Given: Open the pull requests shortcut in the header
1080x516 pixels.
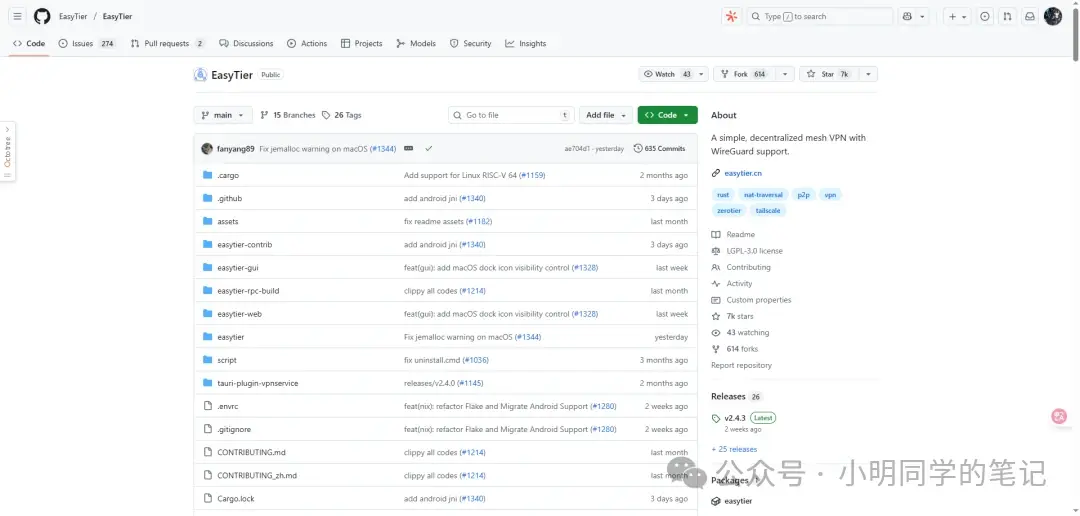Looking at the screenshot, I should click(1008, 17).
